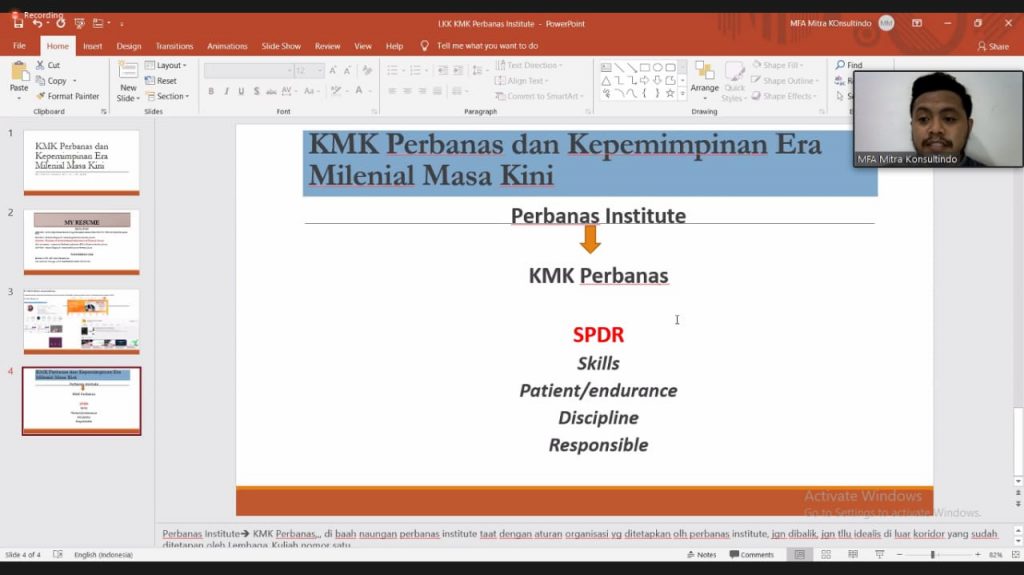Screen dimensions: 1024x575
Task: Open the Shape Fill dropdown
Action: pyautogui.click(x=778, y=65)
